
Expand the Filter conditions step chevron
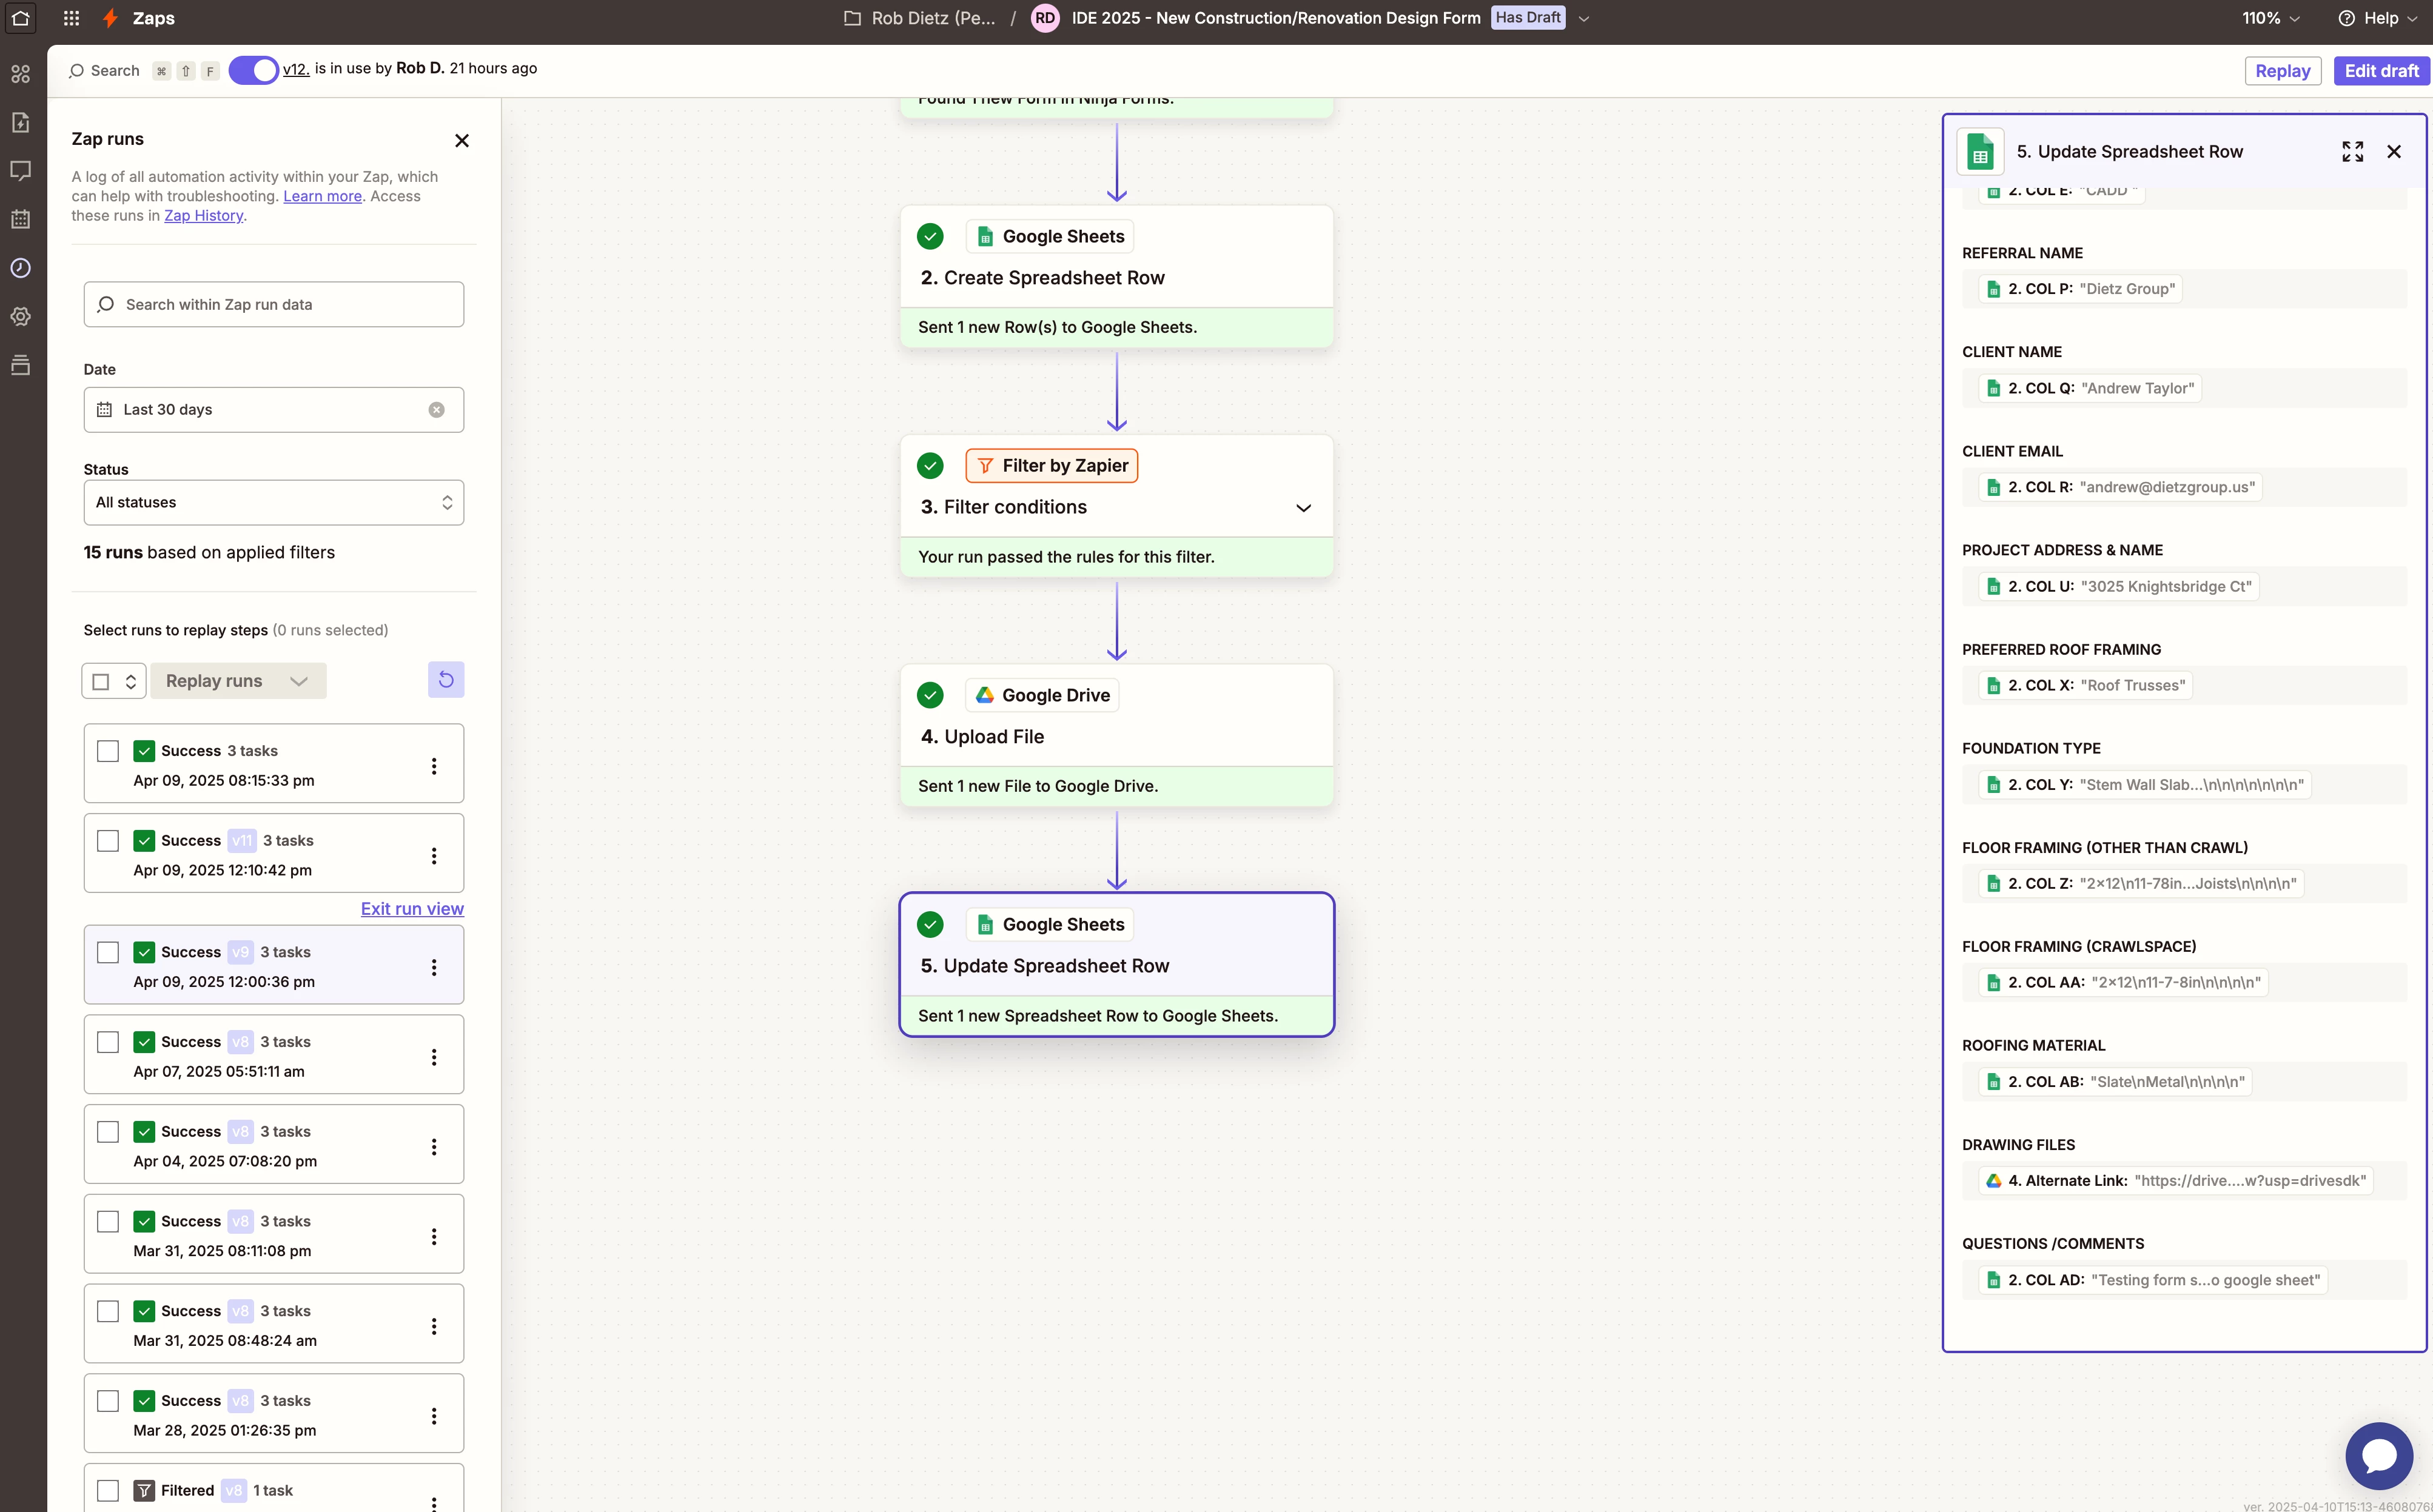click(x=1303, y=508)
